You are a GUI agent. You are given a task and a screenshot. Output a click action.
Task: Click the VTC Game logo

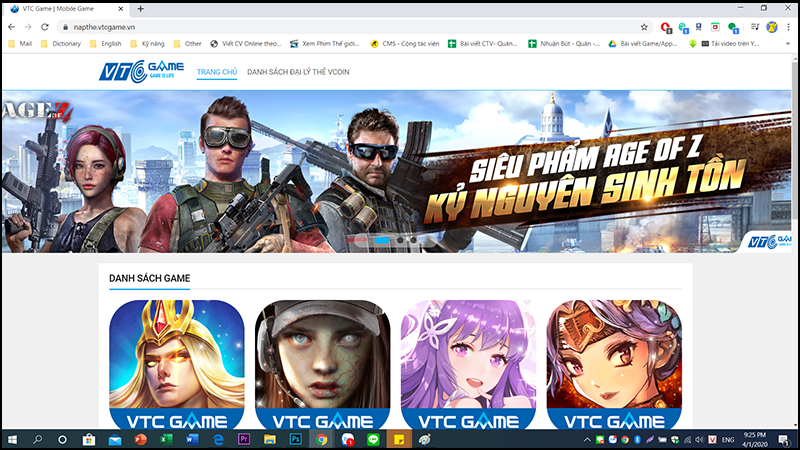[x=141, y=71]
